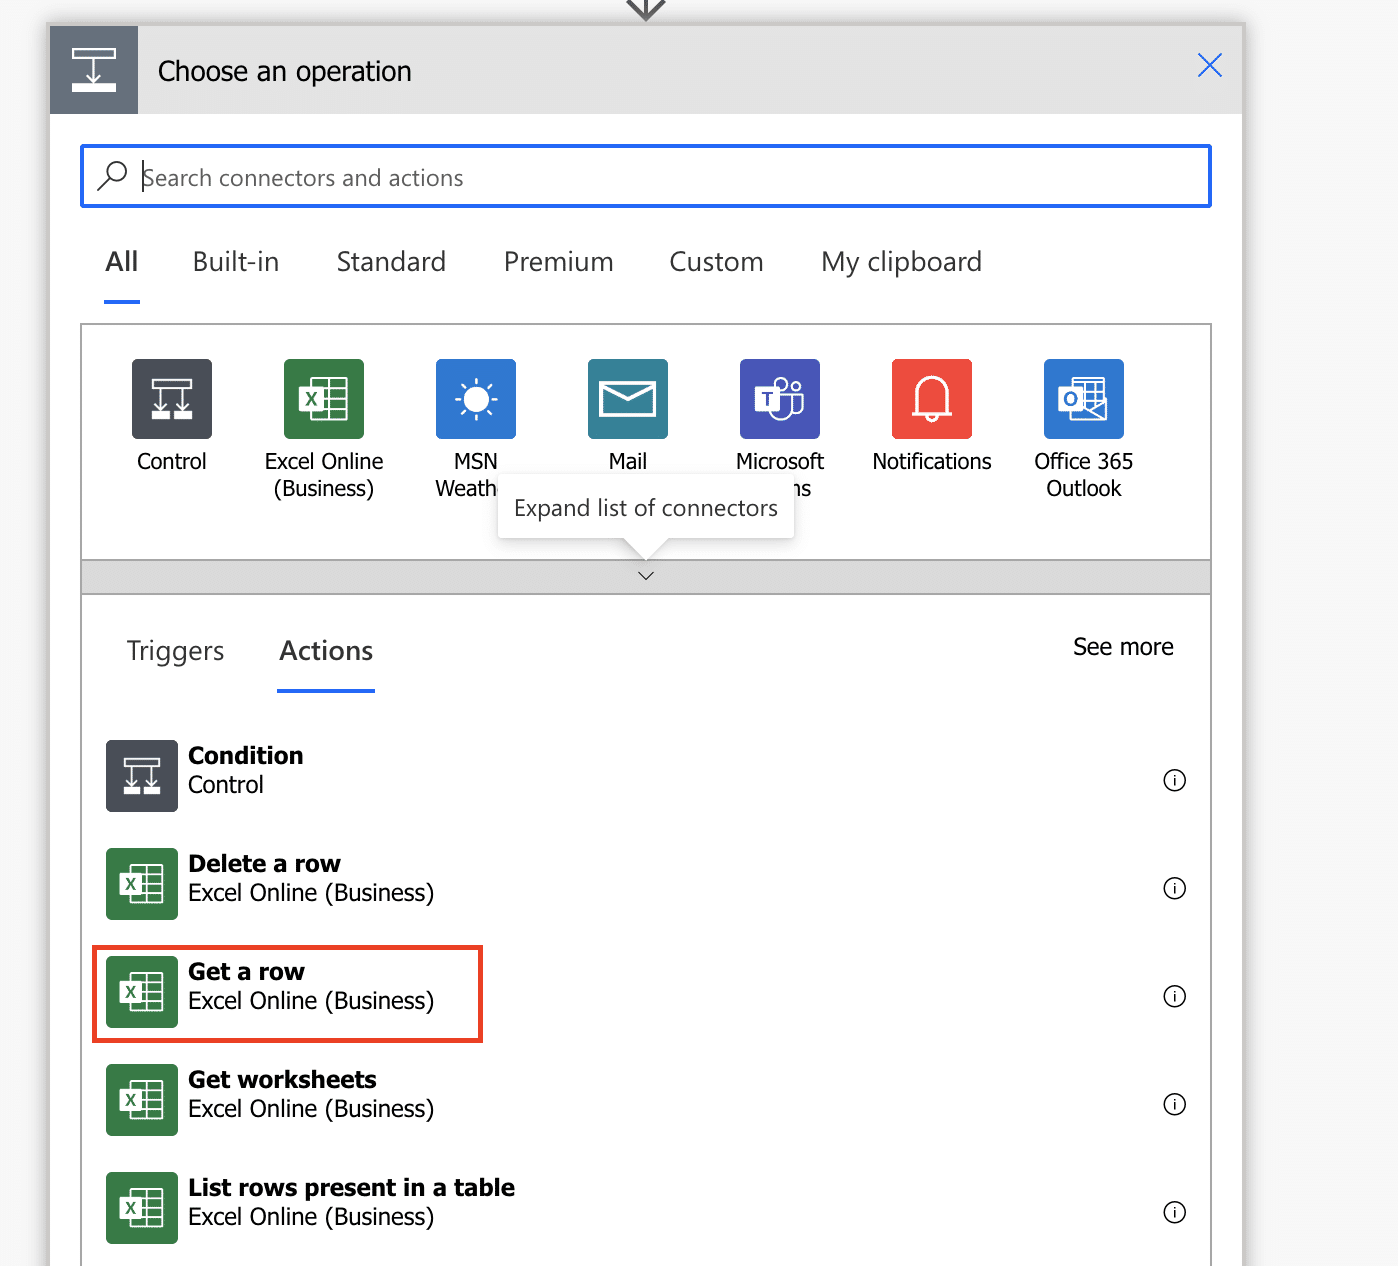Switch to the Triggers tab
This screenshot has height=1266, width=1398.
click(175, 651)
